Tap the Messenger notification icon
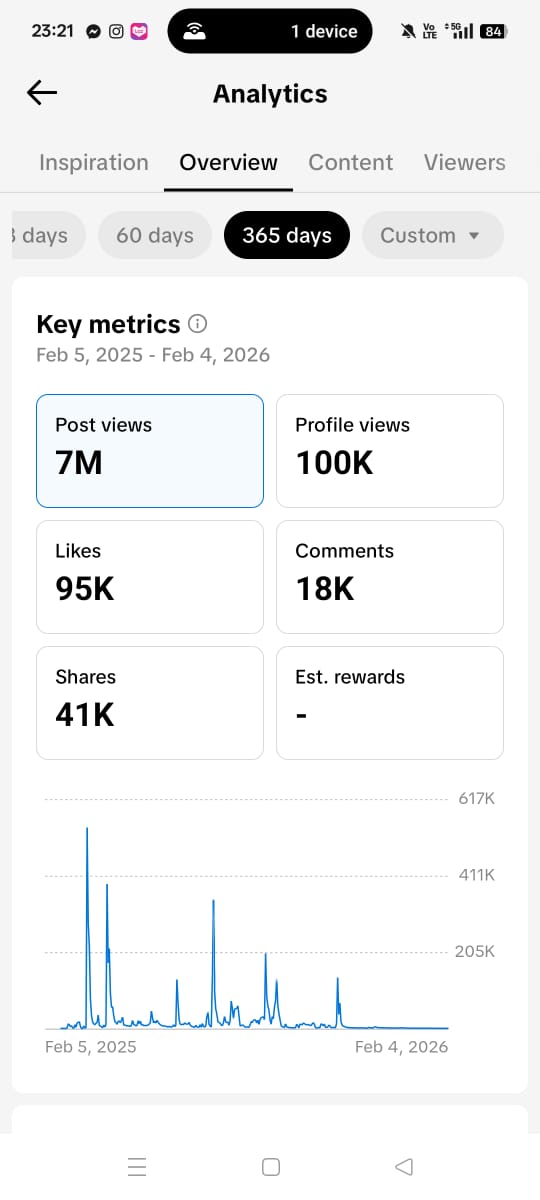 click(x=93, y=31)
